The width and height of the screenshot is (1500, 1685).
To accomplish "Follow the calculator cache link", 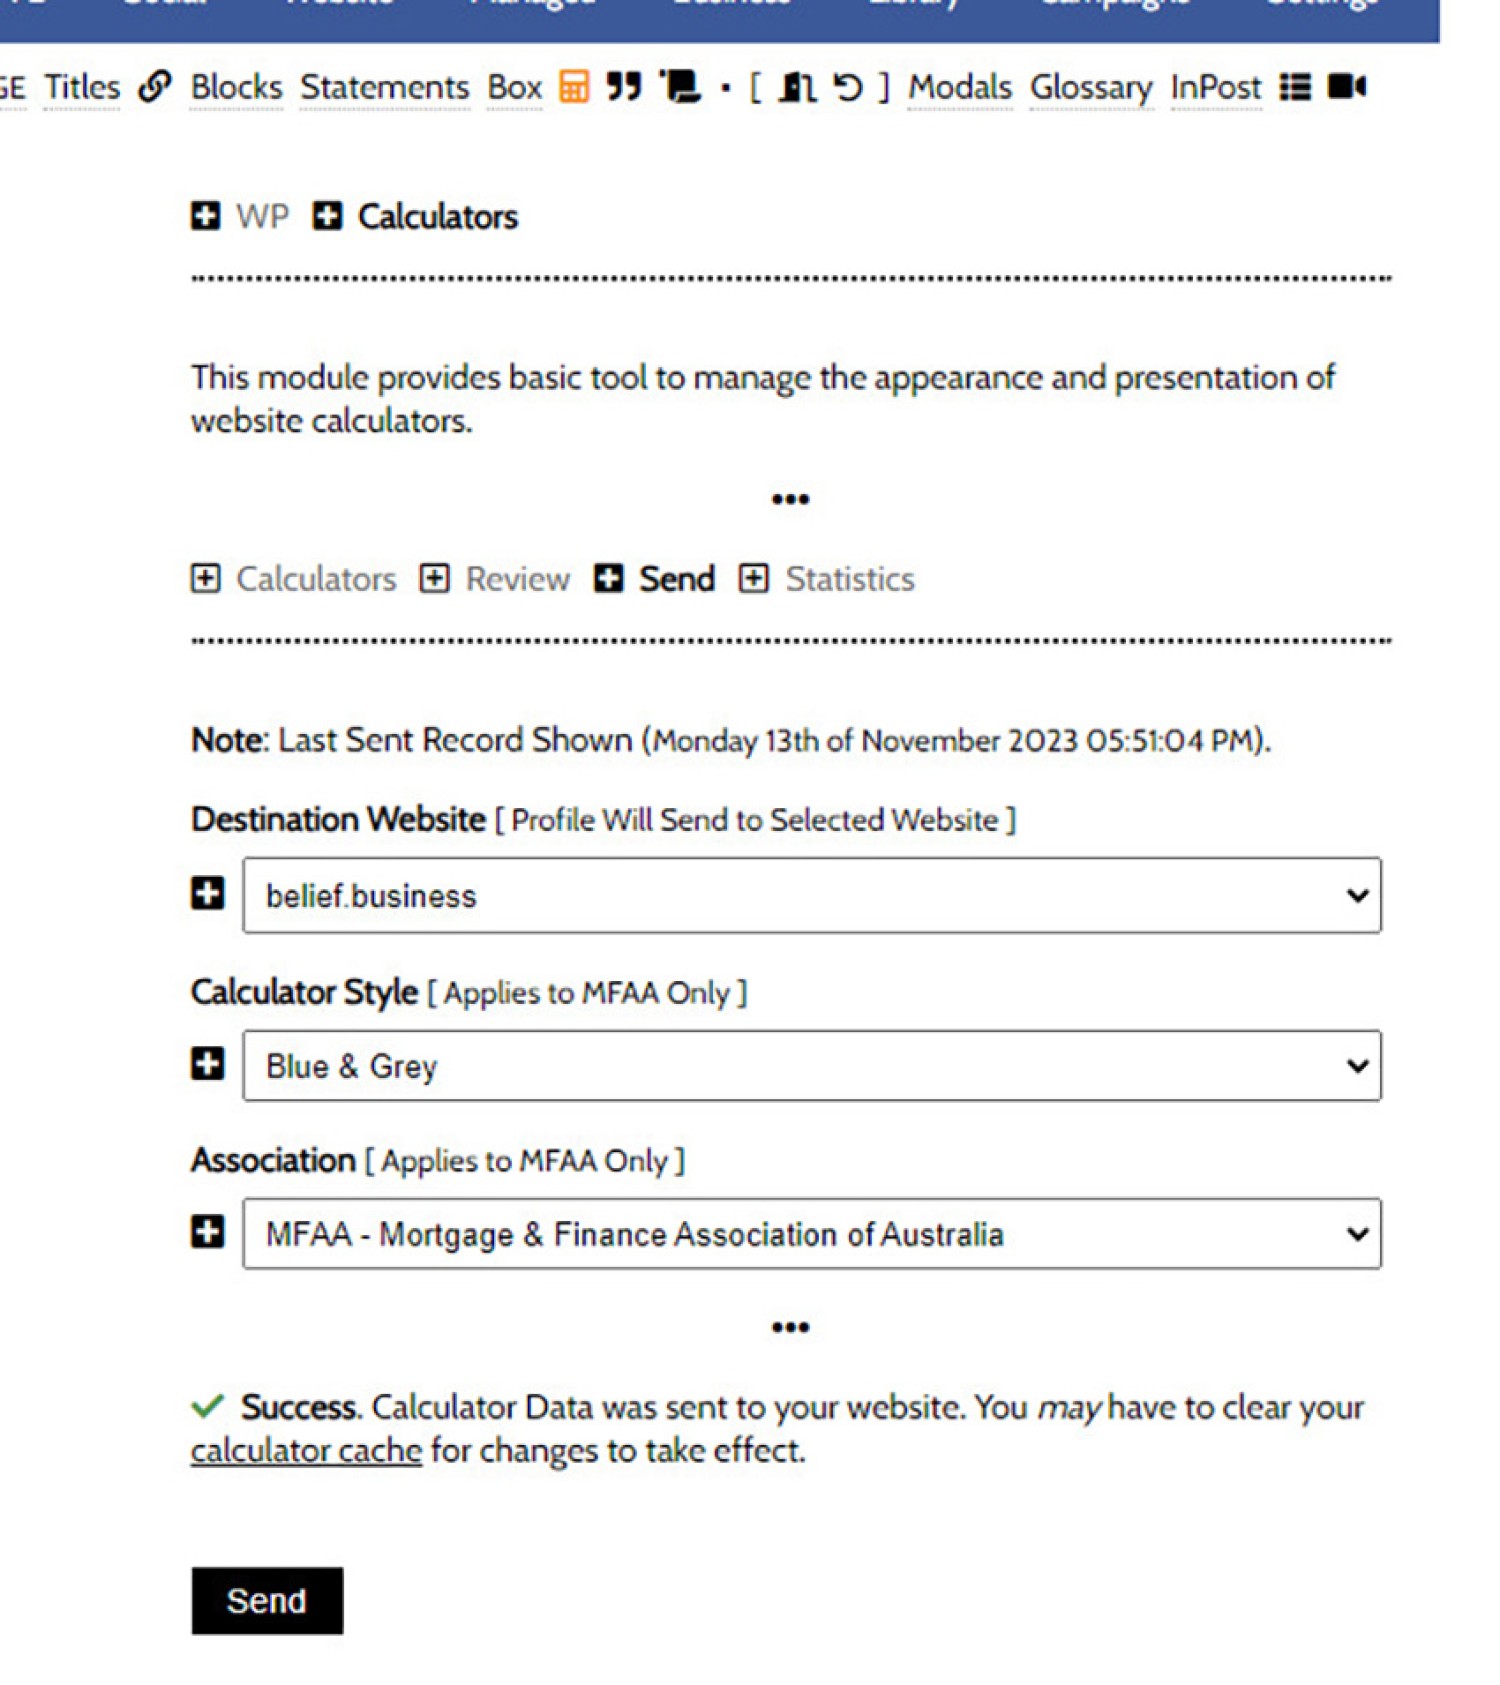I will [306, 1451].
